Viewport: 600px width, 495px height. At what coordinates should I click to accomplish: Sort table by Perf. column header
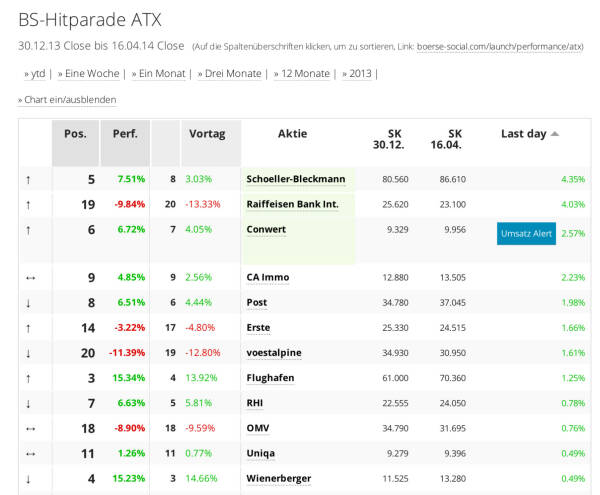125,134
